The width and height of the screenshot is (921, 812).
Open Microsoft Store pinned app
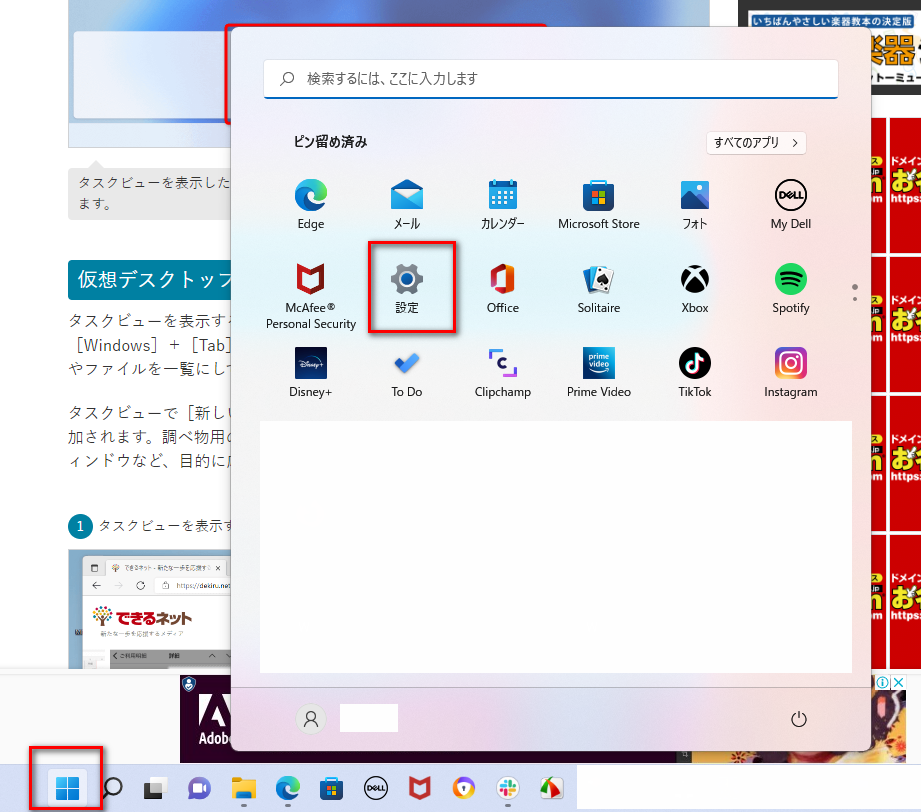[x=599, y=204]
